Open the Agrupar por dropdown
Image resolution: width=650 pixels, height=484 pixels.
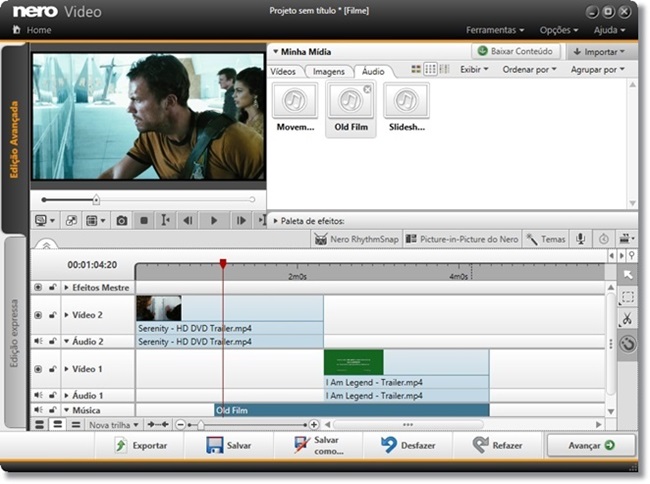597,70
